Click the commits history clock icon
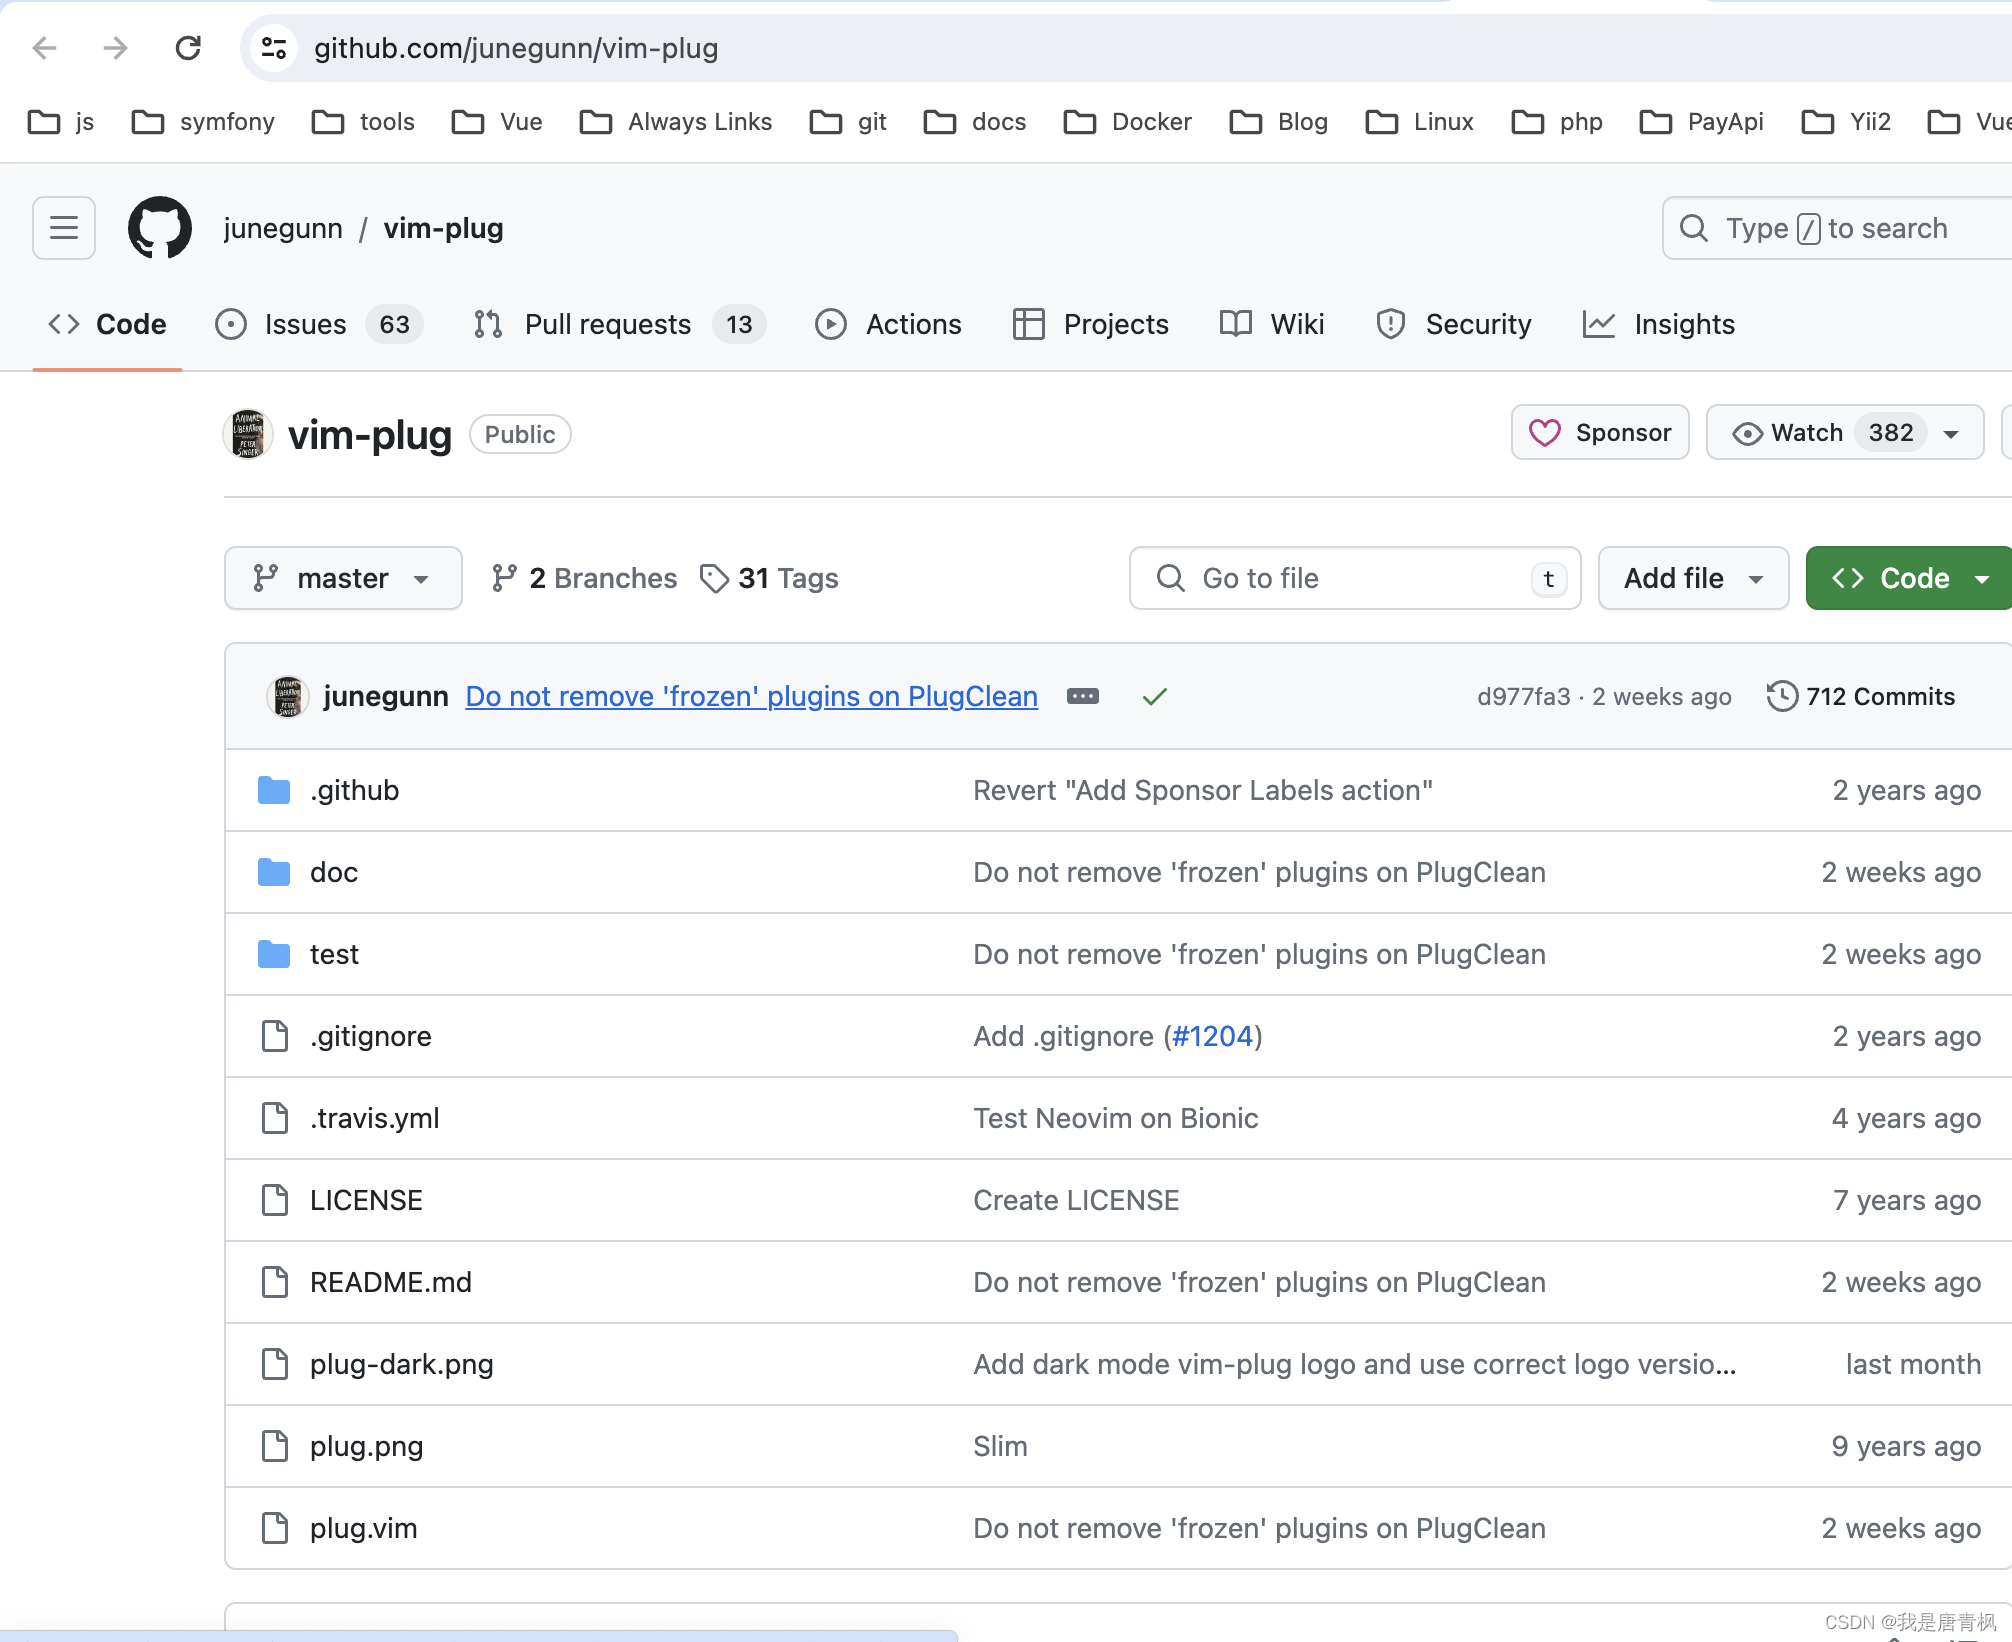This screenshot has height=1642, width=2012. (1781, 697)
